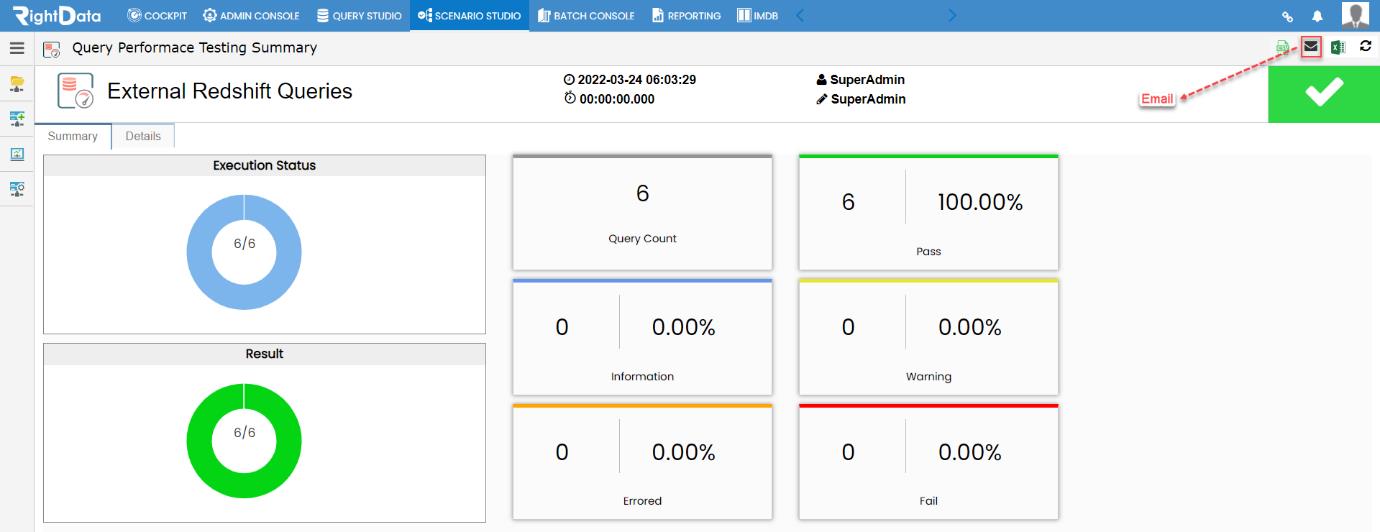Click the green Result donut chart
The width and height of the screenshot is (1380, 532).
coord(244,441)
